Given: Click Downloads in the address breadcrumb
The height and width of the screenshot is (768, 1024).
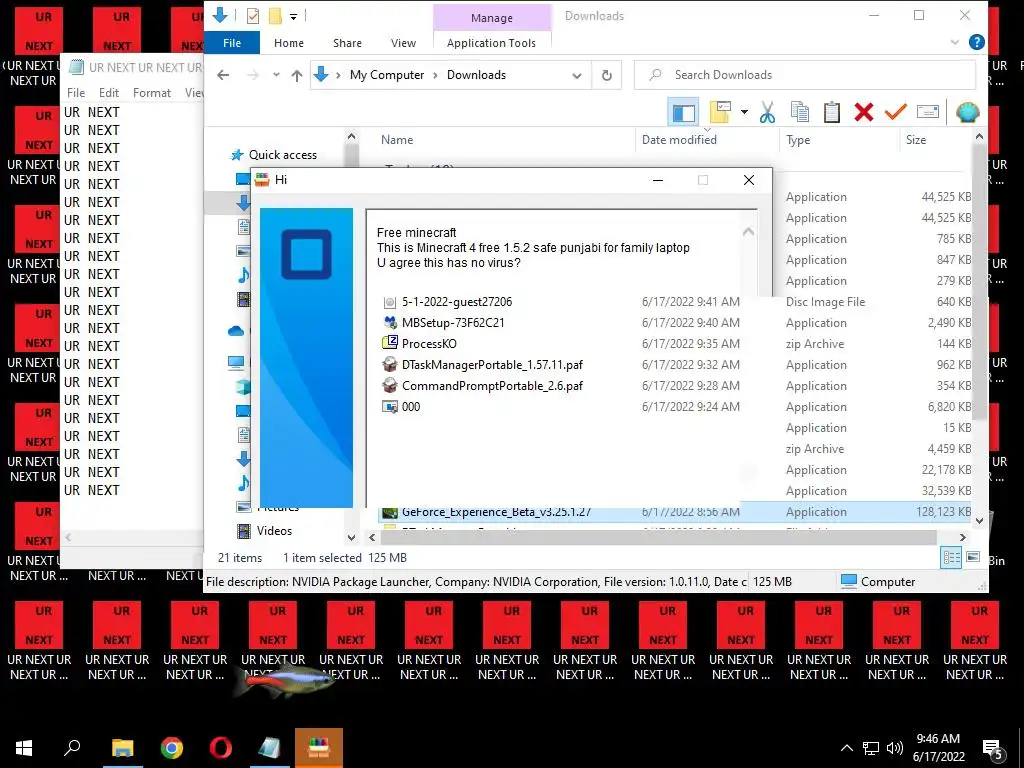Looking at the screenshot, I should 476,75.
